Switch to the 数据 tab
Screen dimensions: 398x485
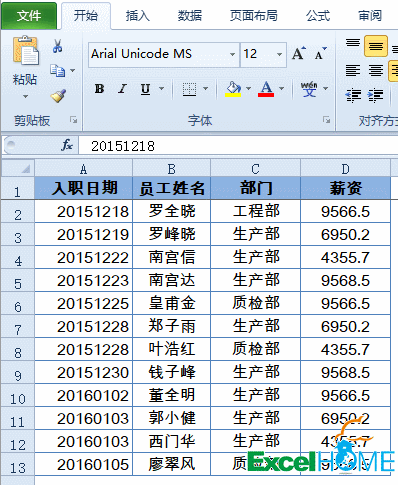[x=190, y=16]
